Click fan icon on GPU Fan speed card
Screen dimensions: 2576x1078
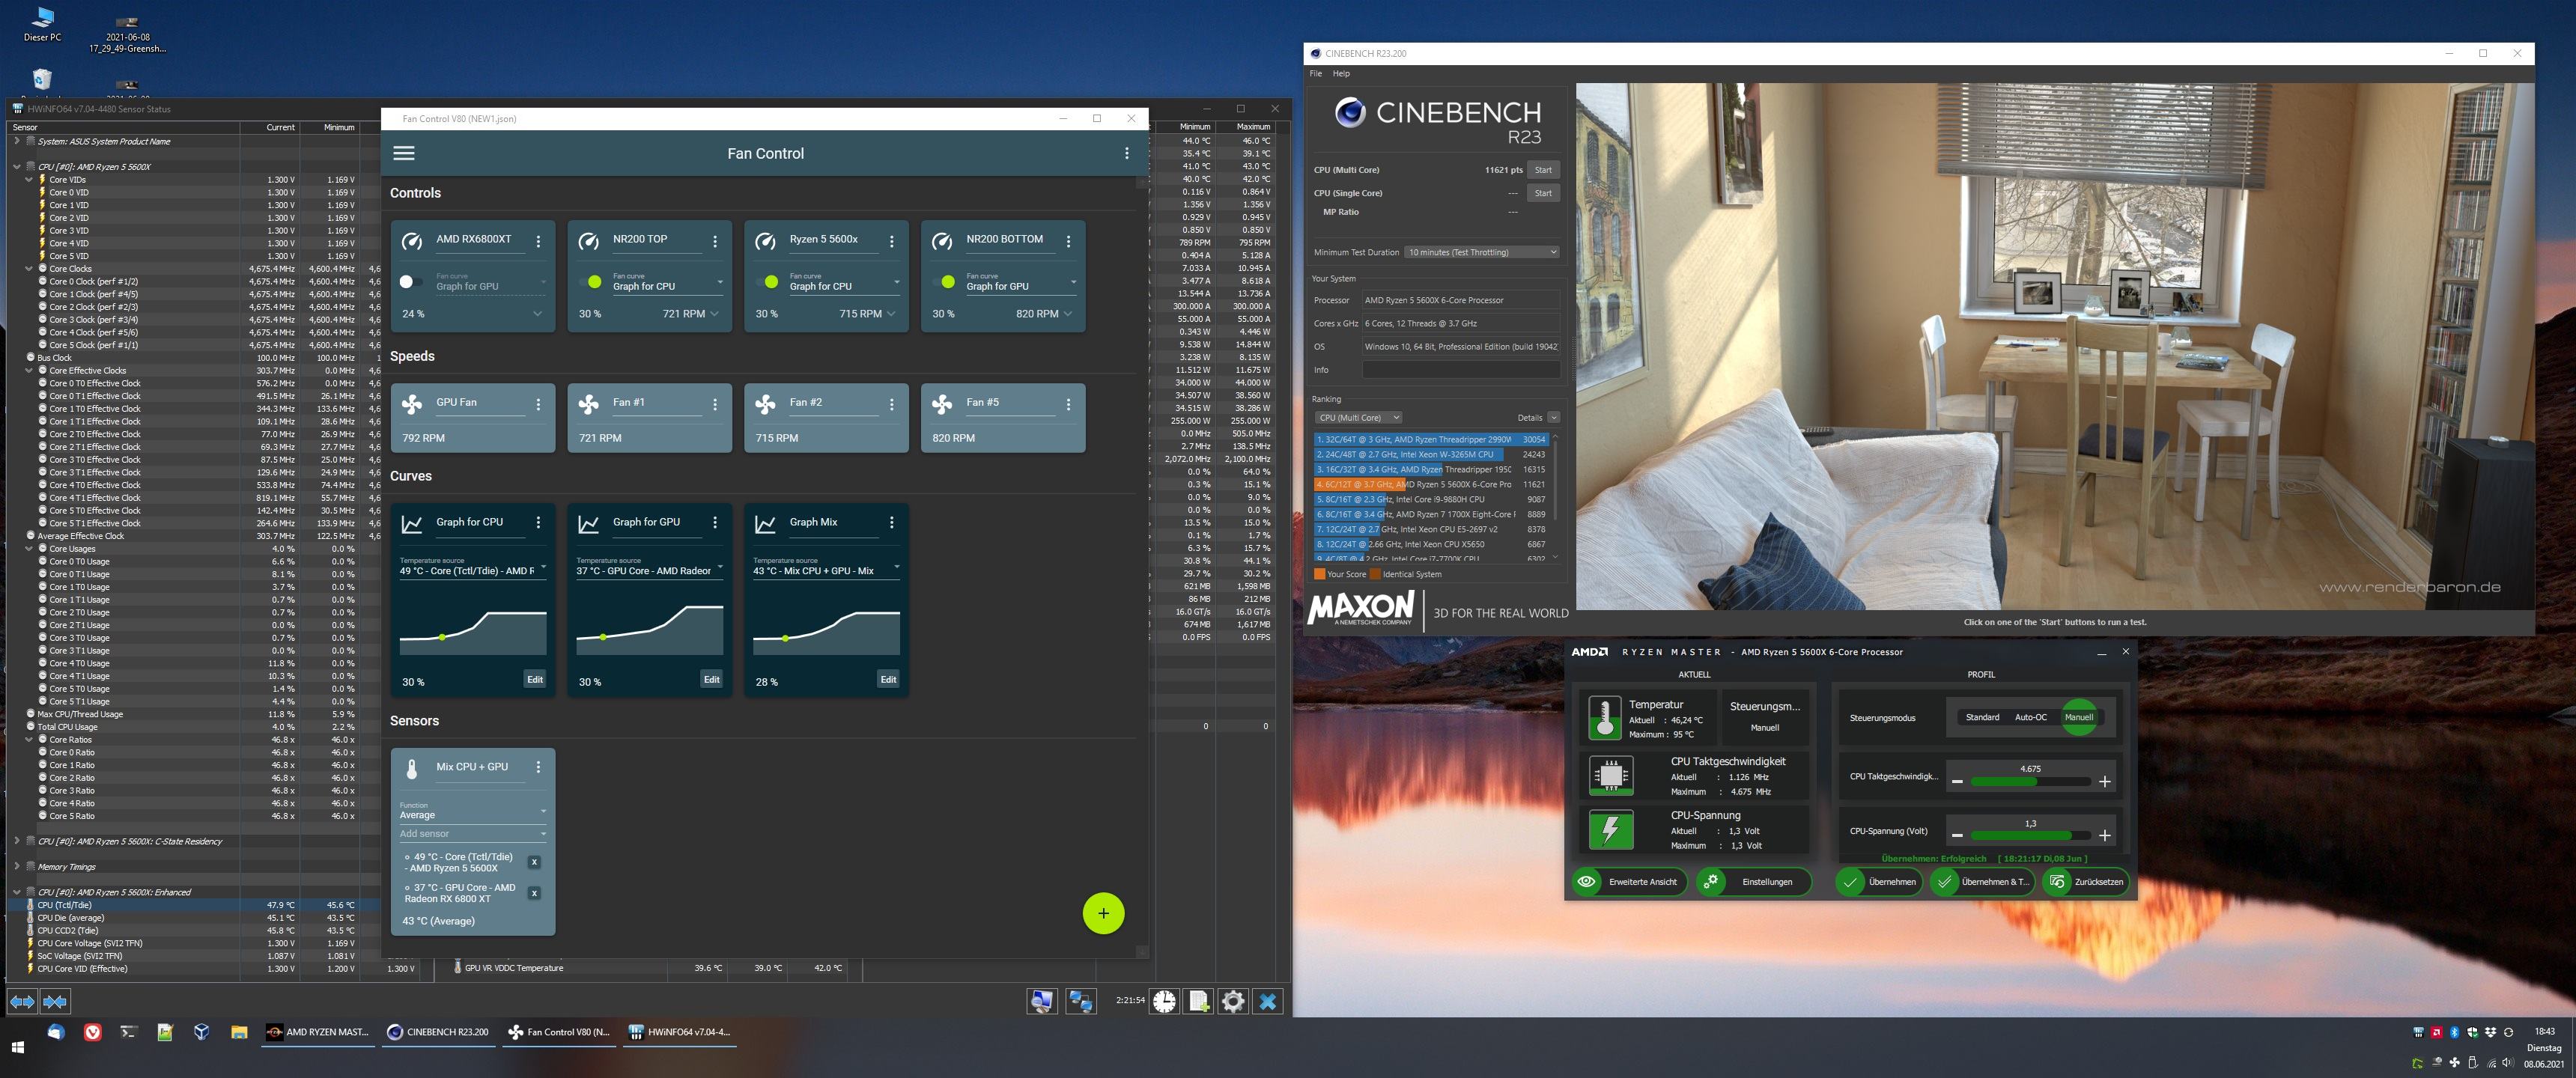tap(411, 404)
